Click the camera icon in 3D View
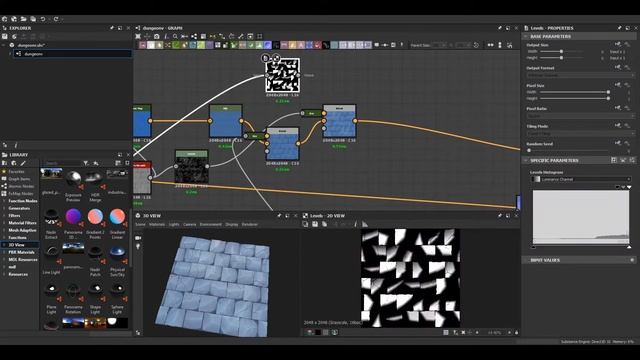 138,238
